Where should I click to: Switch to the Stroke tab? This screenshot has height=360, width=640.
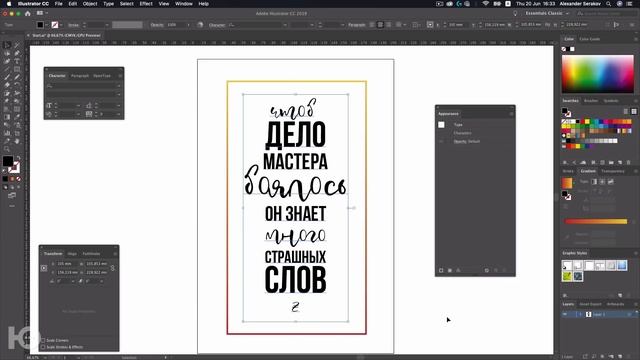(568, 171)
